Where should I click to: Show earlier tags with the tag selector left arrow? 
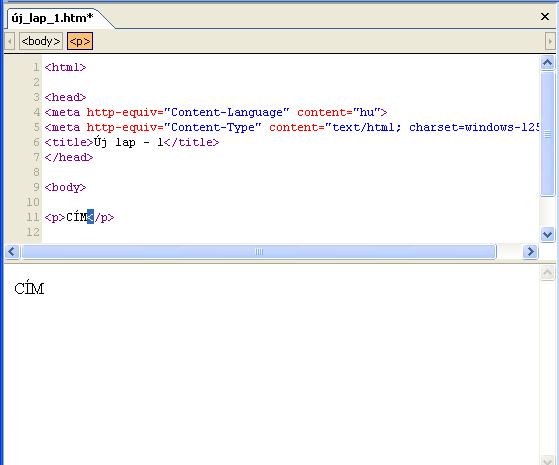(10, 41)
